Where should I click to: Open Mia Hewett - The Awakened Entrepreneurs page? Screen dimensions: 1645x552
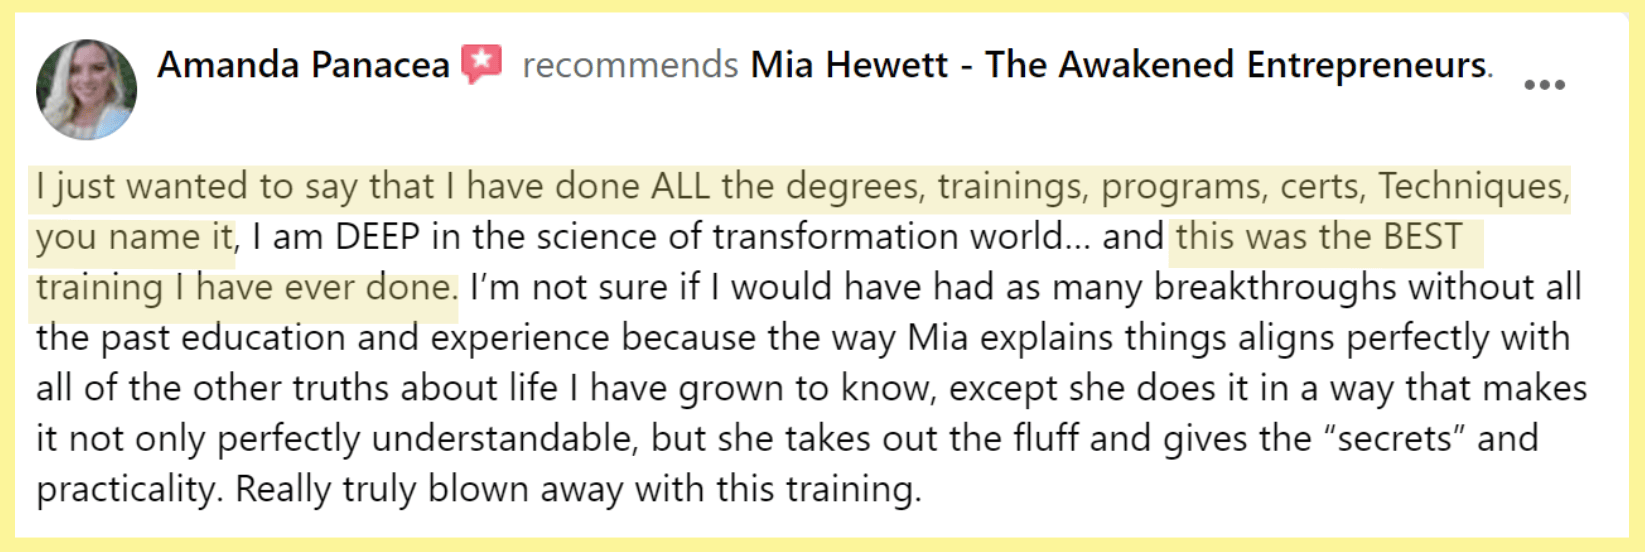1119,65
